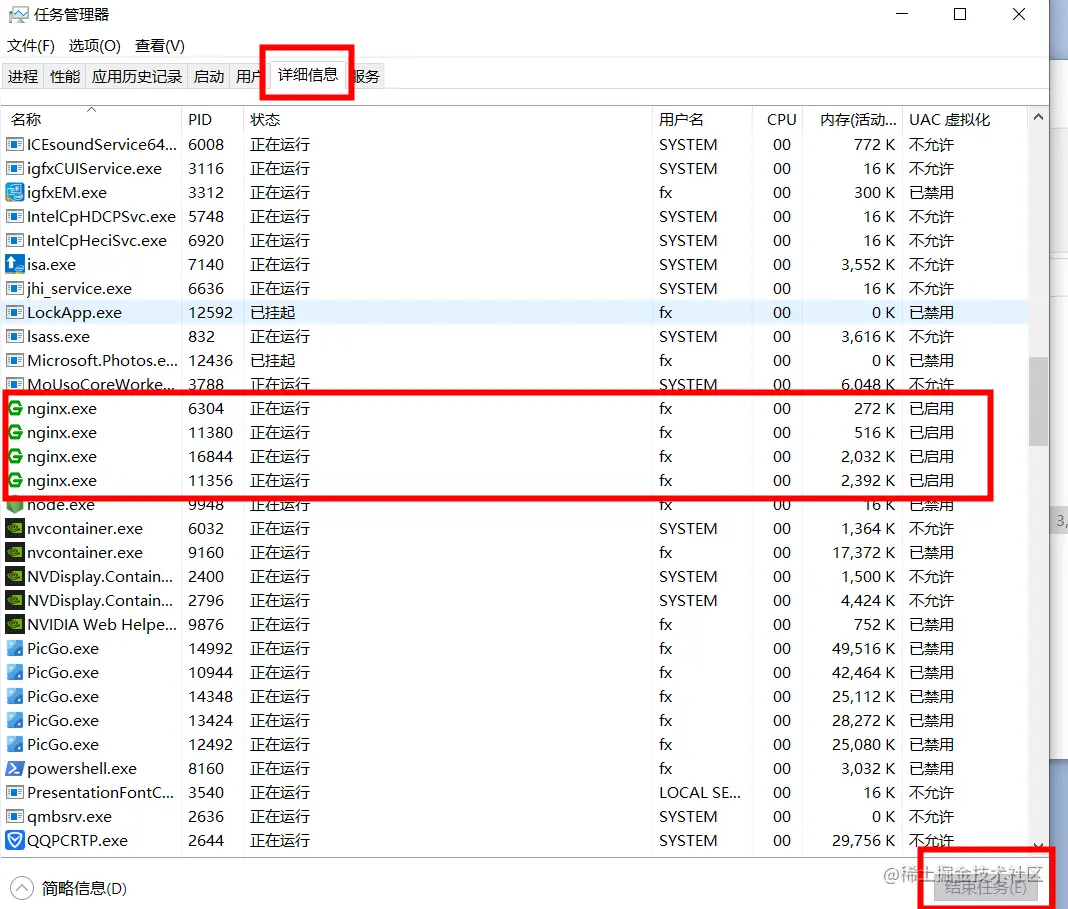Click the IntelCpHDCPSvc.exe icon

click(x=14, y=217)
